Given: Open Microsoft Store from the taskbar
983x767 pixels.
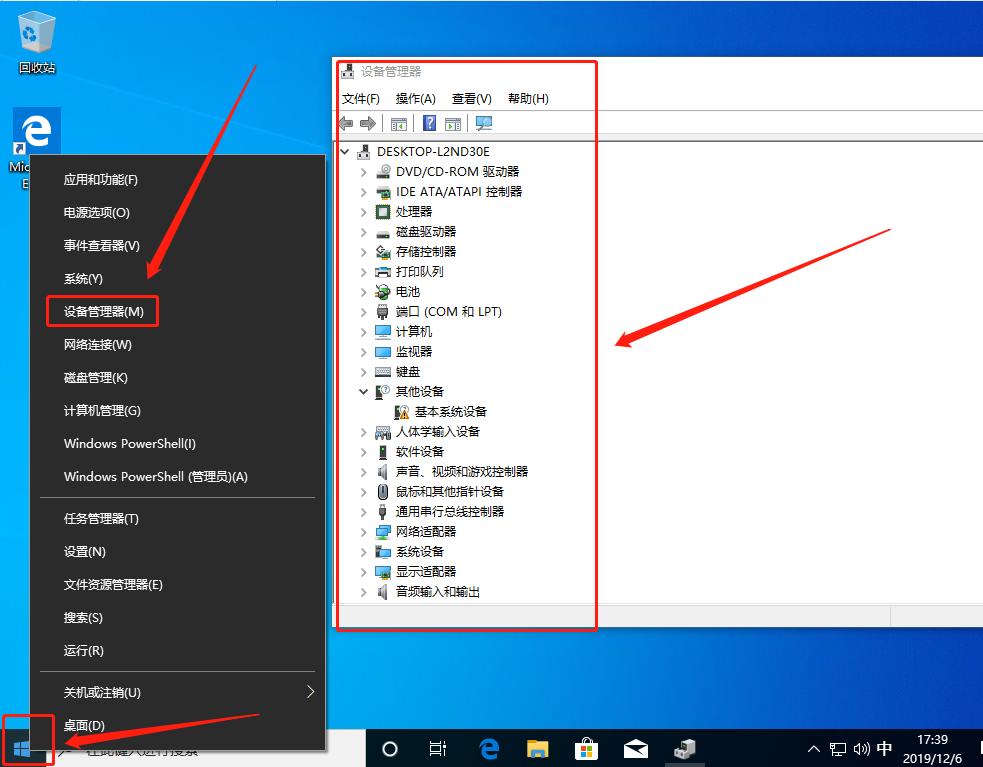Looking at the screenshot, I should click(586, 748).
